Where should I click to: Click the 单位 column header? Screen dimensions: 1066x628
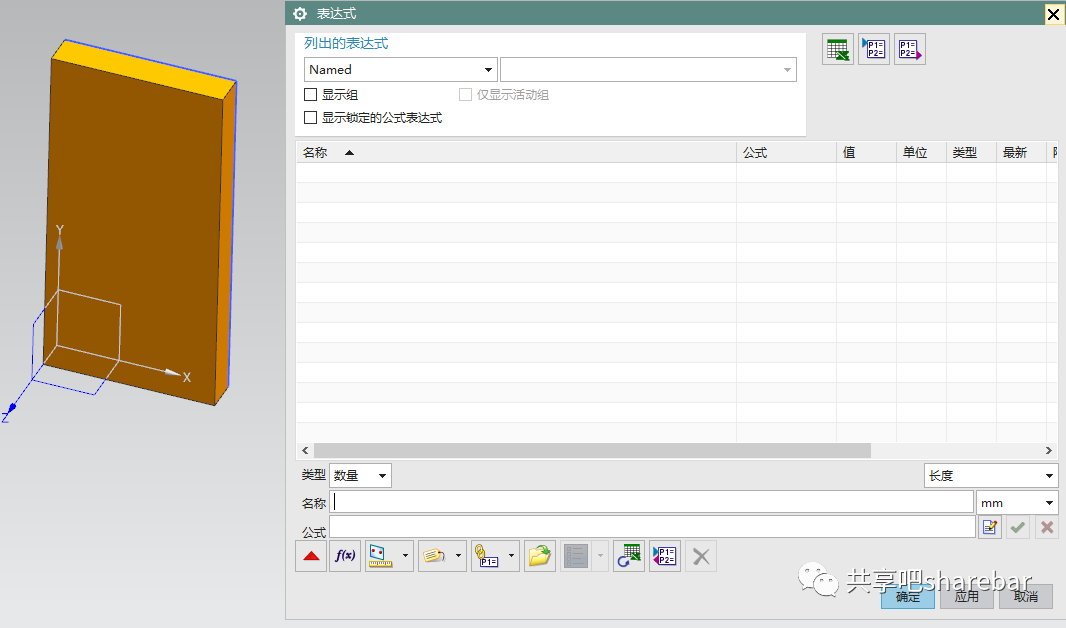tap(921, 152)
